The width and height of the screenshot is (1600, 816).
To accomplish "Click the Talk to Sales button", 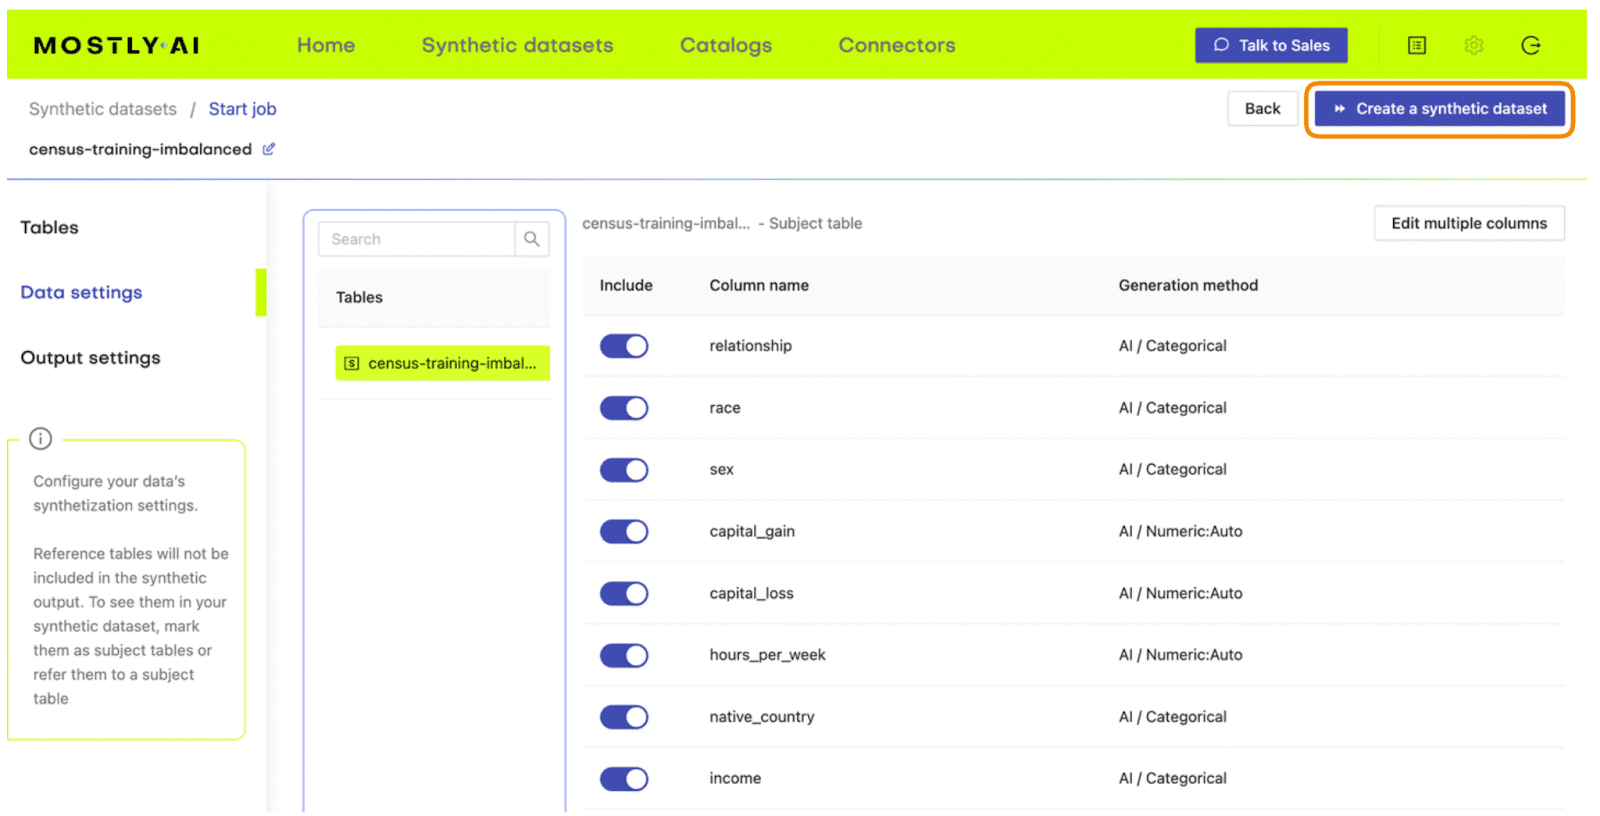I will point(1271,45).
